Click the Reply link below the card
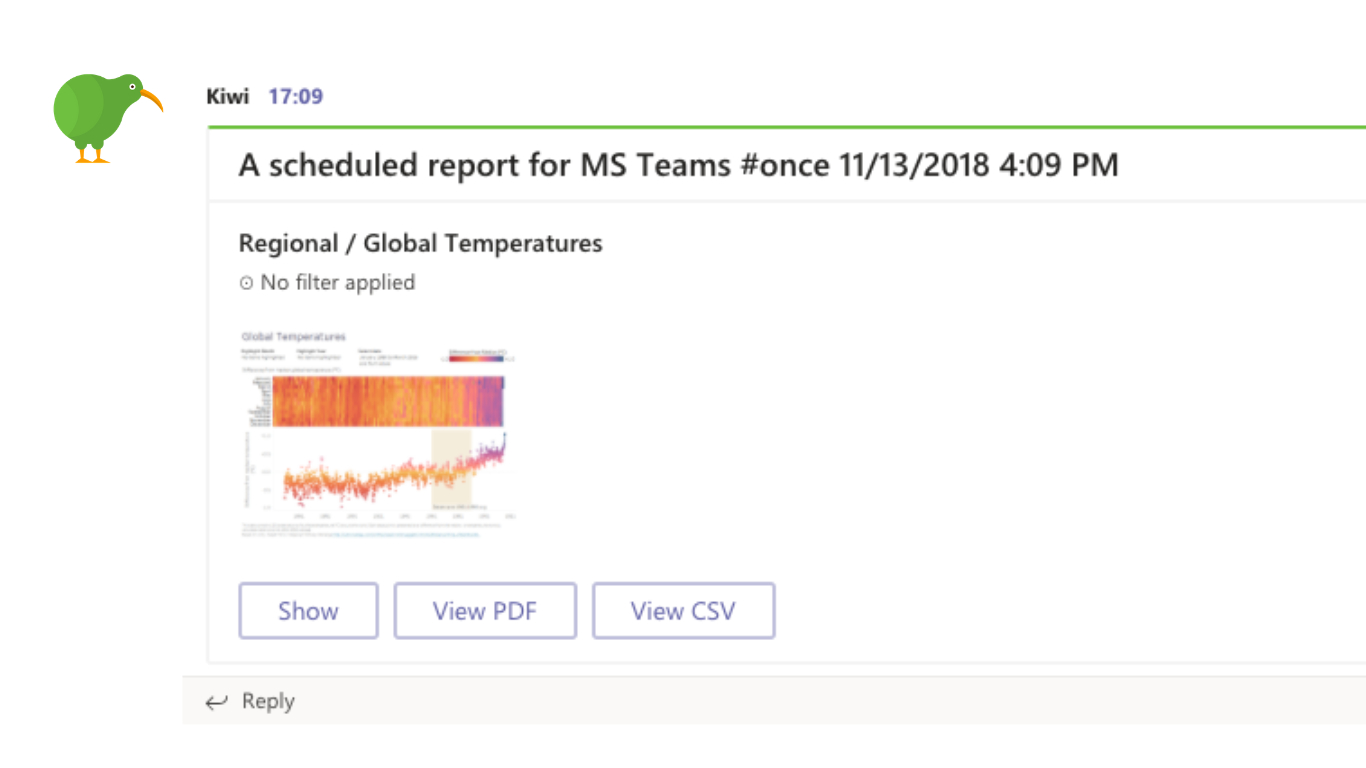The height and width of the screenshot is (768, 1366). (x=268, y=701)
